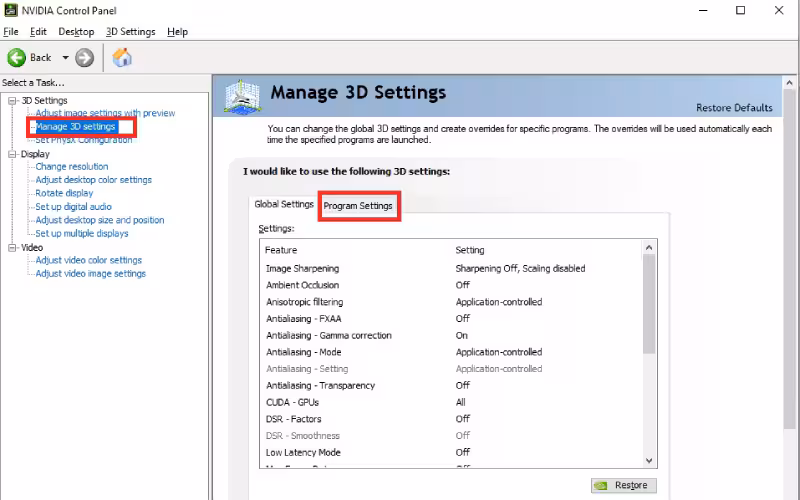The image size is (800, 500).
Task: Click the 'Sharpening Off, Scaling disabled' setting value
Action: [x=520, y=268]
